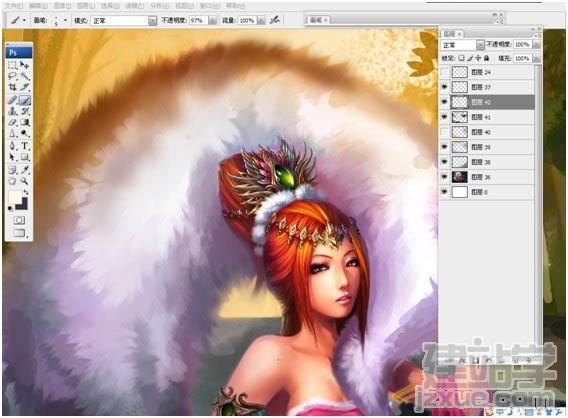This screenshot has height=418, width=568.
Task: Toggle Quick Mask mode
Action: point(19,220)
